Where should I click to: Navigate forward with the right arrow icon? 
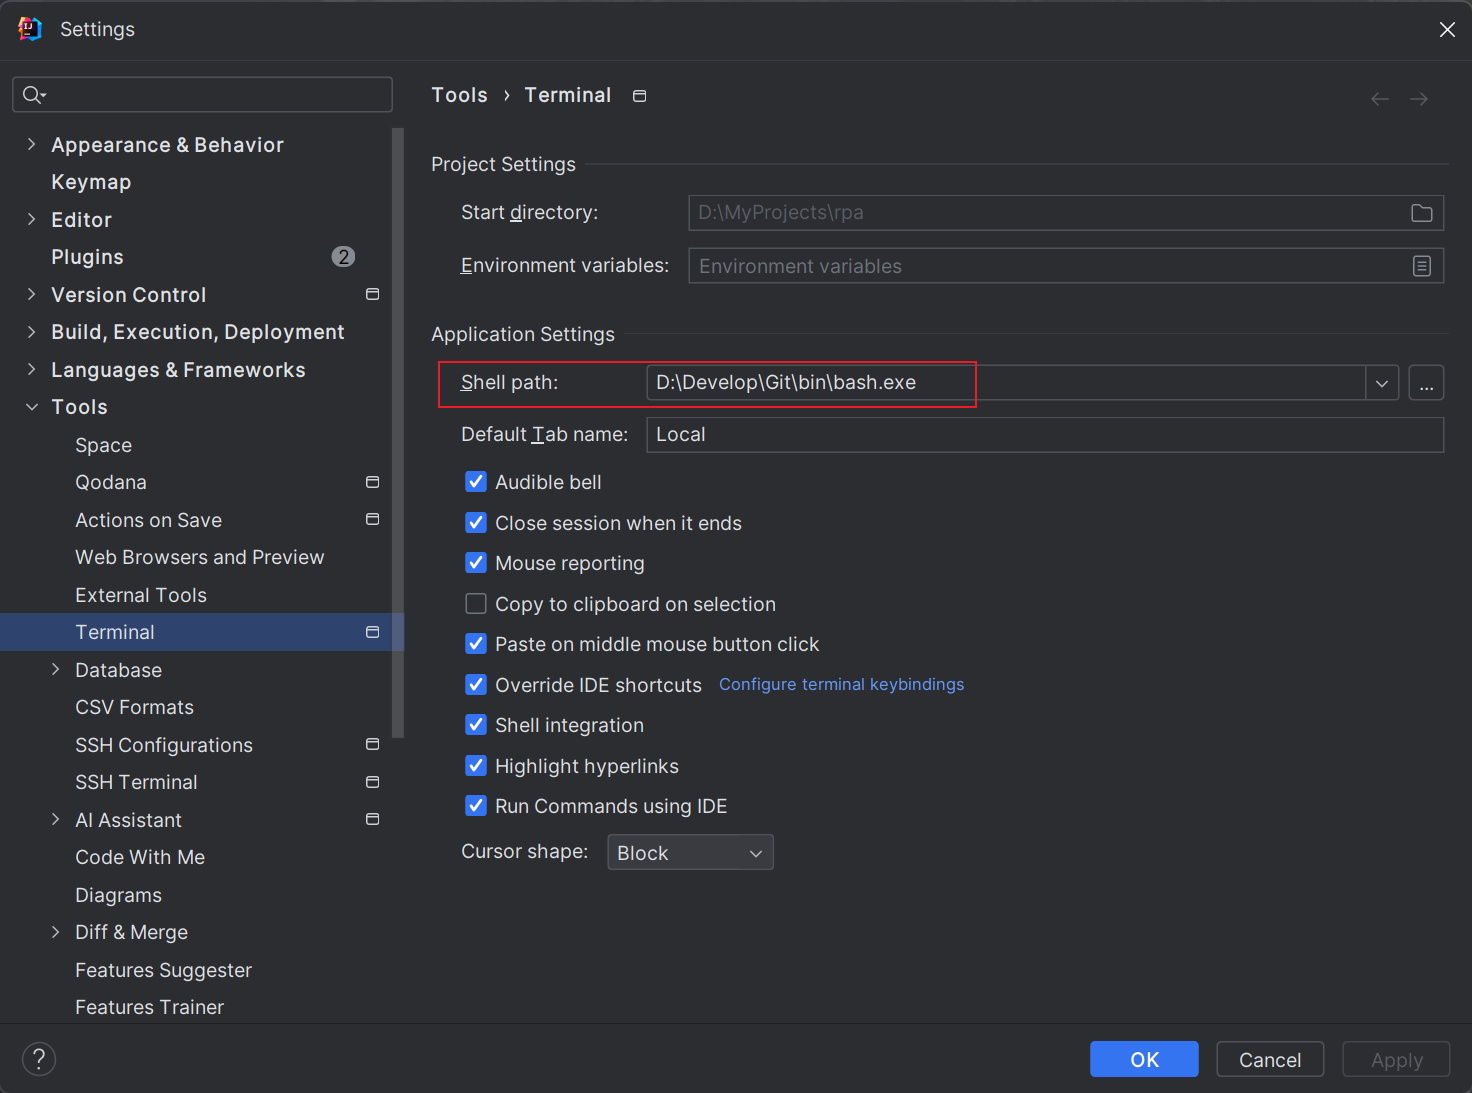click(1419, 99)
